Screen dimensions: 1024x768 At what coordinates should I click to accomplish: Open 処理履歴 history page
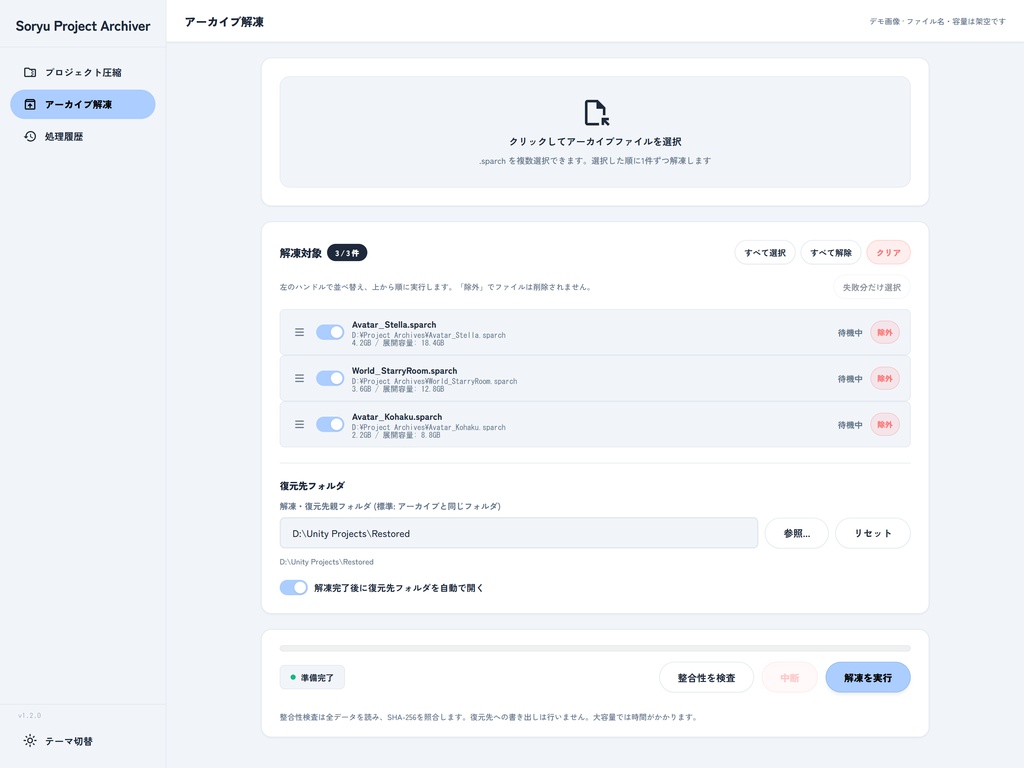coord(83,136)
